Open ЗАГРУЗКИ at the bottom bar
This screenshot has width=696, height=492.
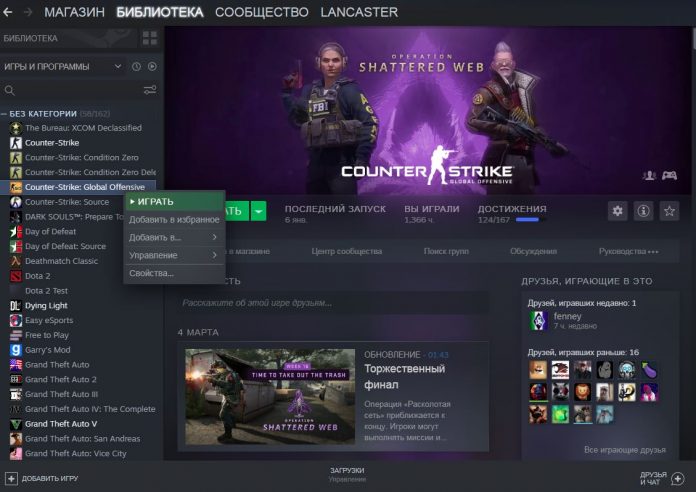point(347,470)
